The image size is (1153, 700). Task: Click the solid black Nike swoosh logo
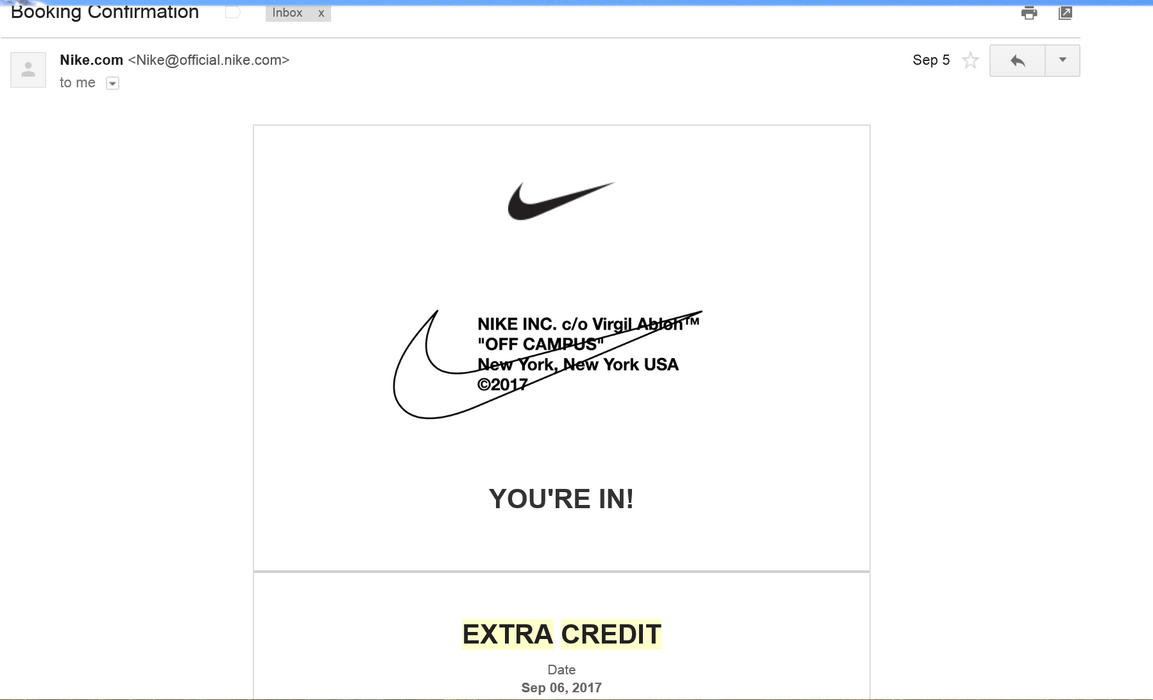[x=560, y=201]
